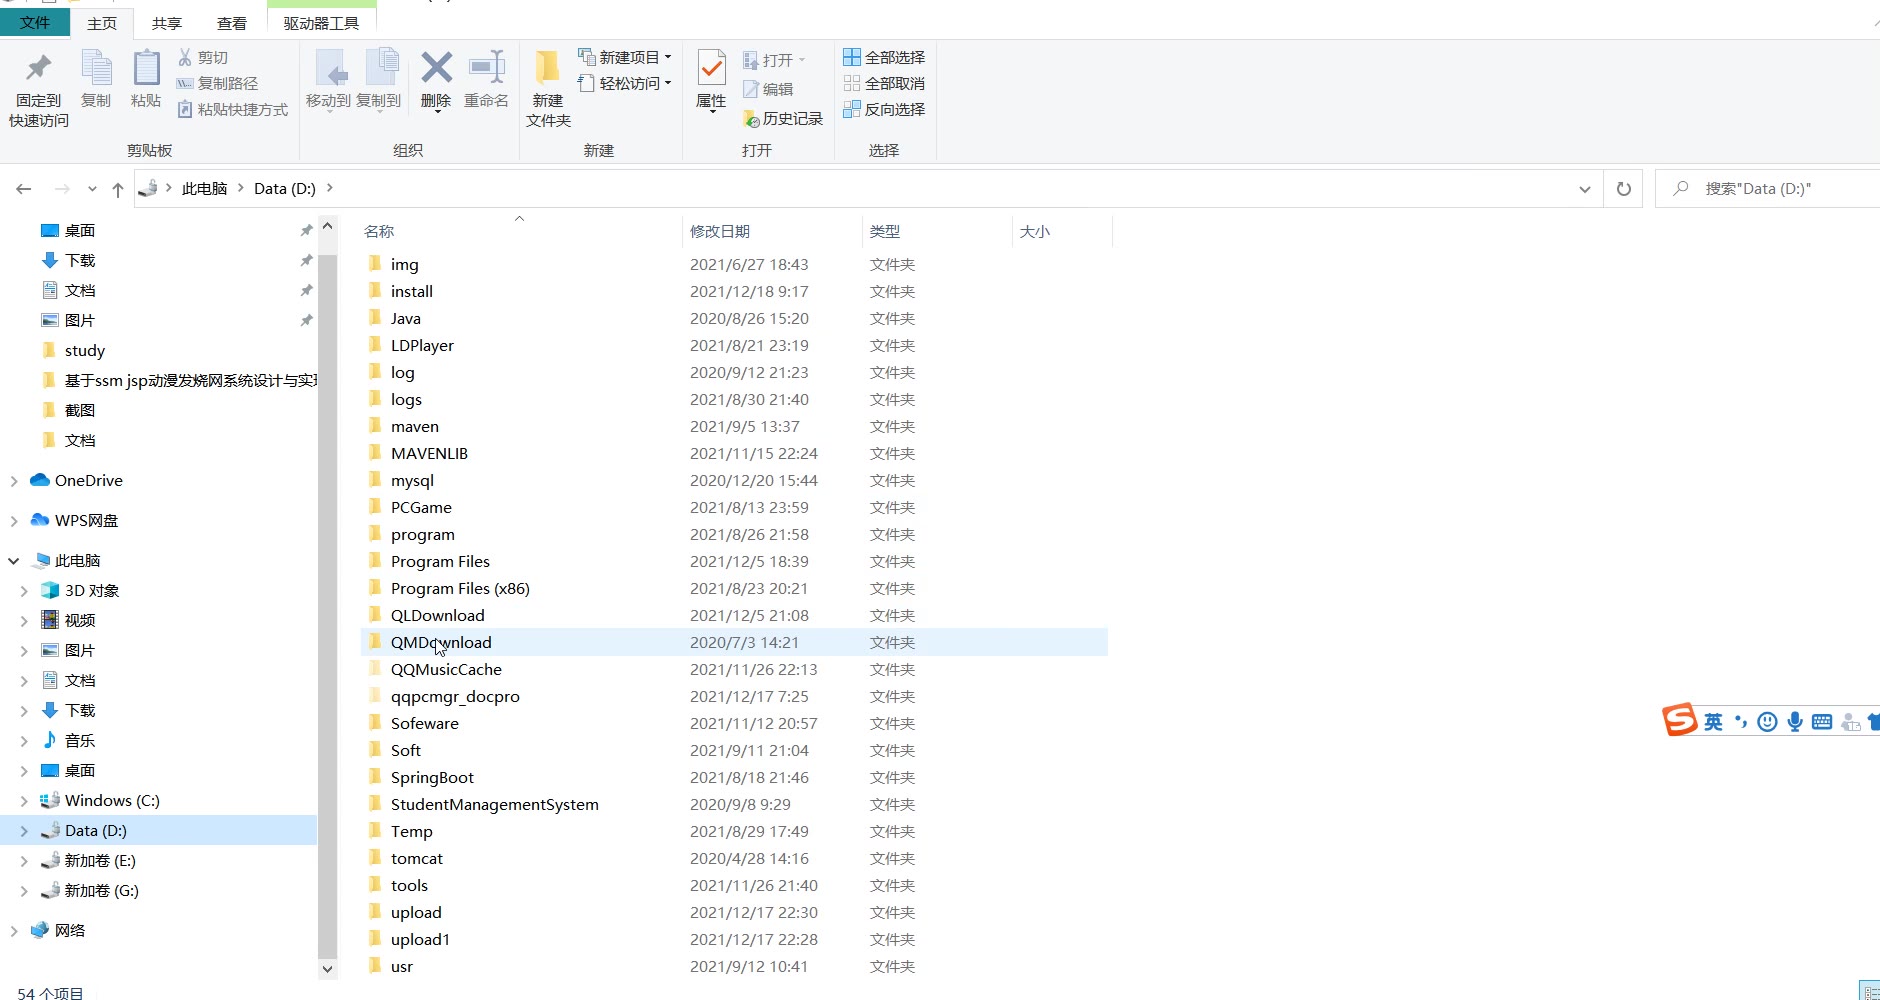This screenshot has height=1000, width=1880.
Task: Click navigation pane scroll up arrow
Action: (x=327, y=226)
